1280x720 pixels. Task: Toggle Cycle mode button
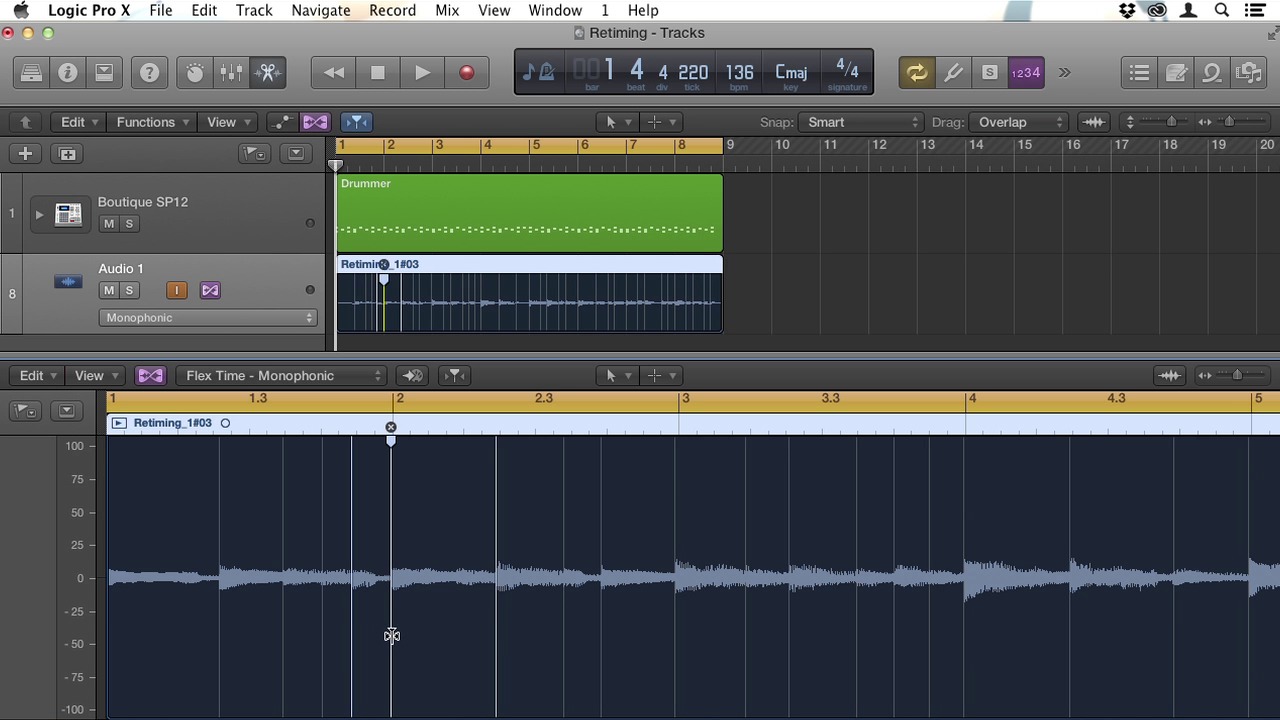coord(916,73)
